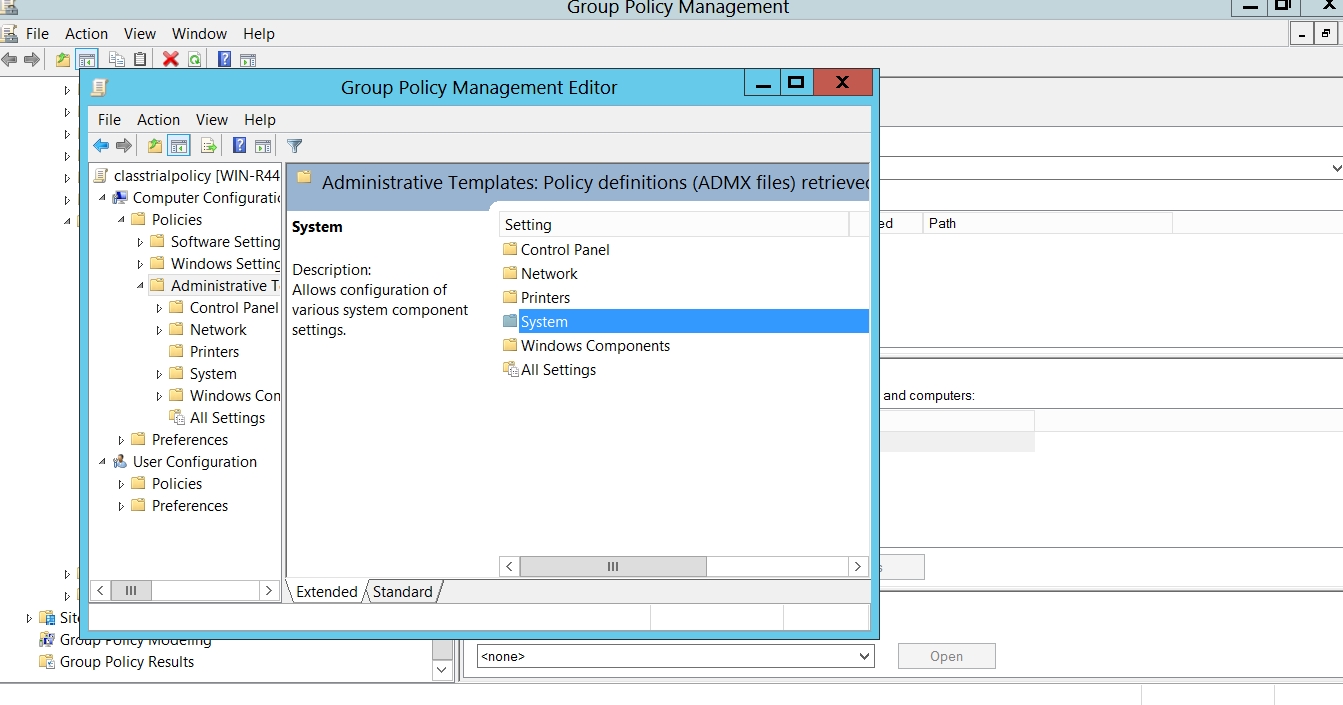The image size is (1343, 705).
Task: Expand the Software Settings tree node
Action: point(140,242)
